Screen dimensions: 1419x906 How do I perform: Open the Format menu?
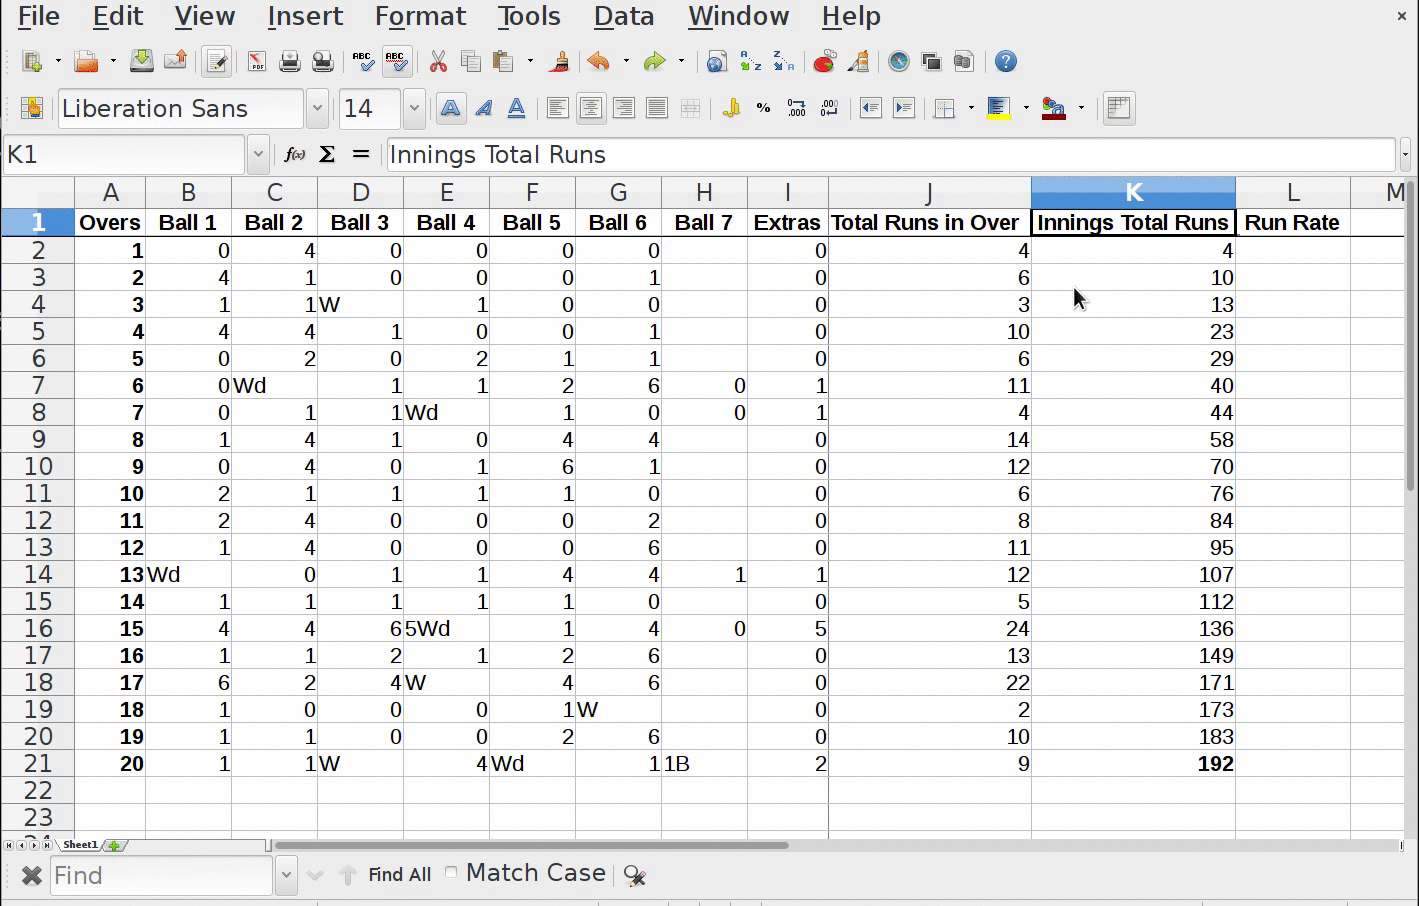pos(420,17)
